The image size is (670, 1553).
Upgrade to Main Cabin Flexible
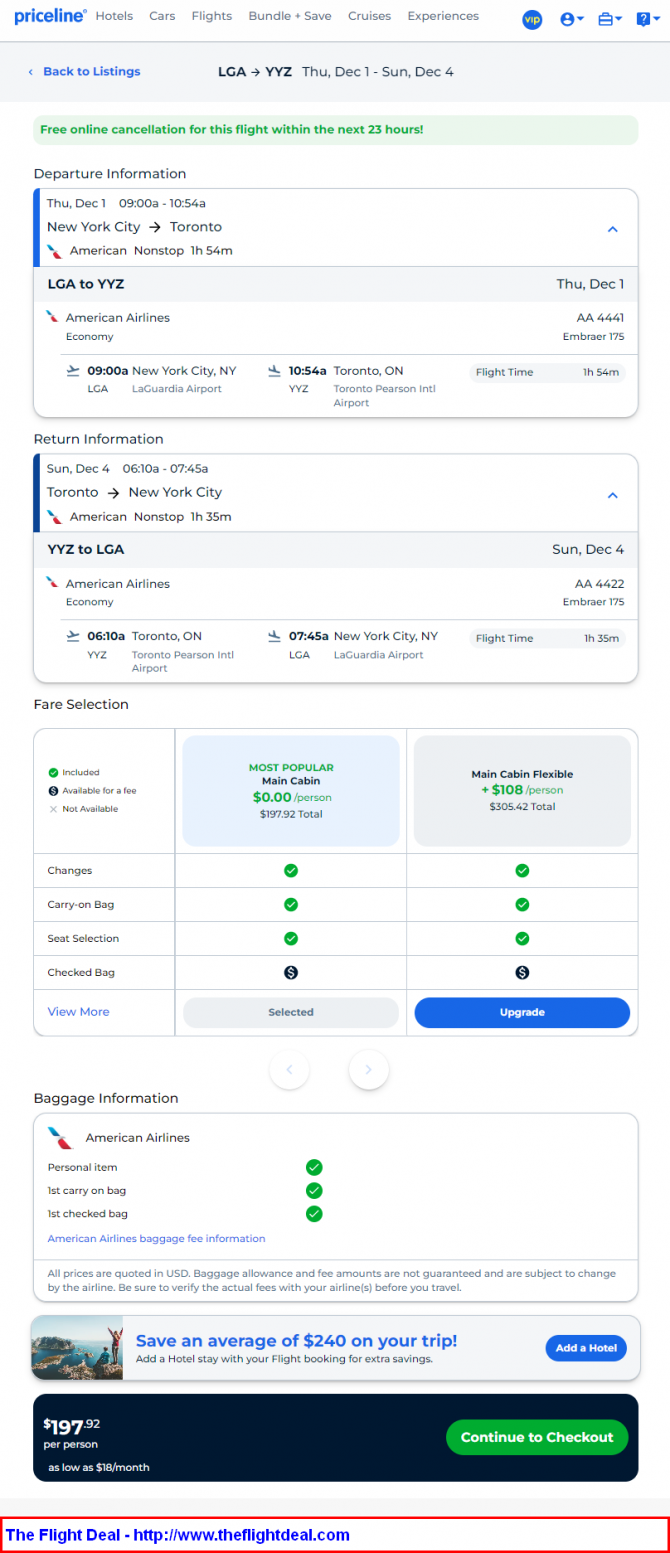click(x=522, y=1012)
